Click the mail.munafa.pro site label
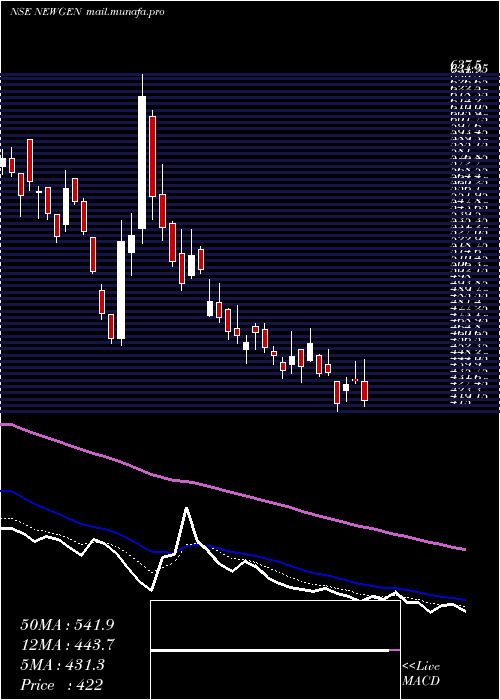Viewport: 500px width, 700px height. coord(125,12)
